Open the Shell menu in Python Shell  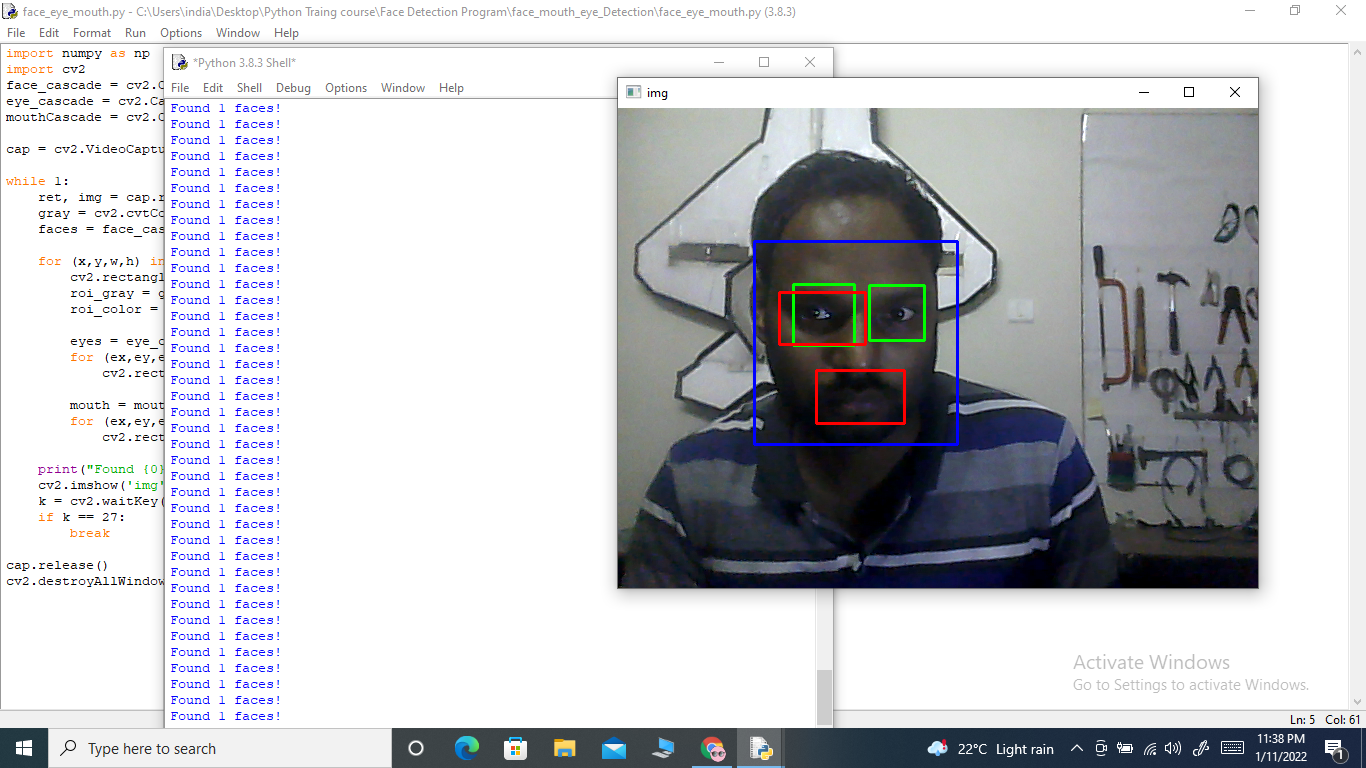[249, 87]
